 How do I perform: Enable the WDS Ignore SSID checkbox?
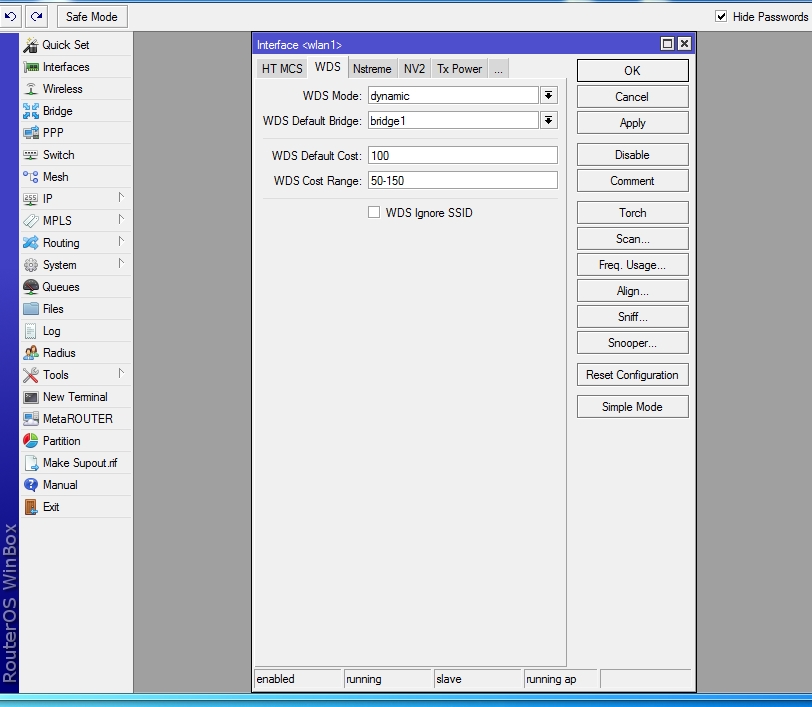(x=374, y=213)
